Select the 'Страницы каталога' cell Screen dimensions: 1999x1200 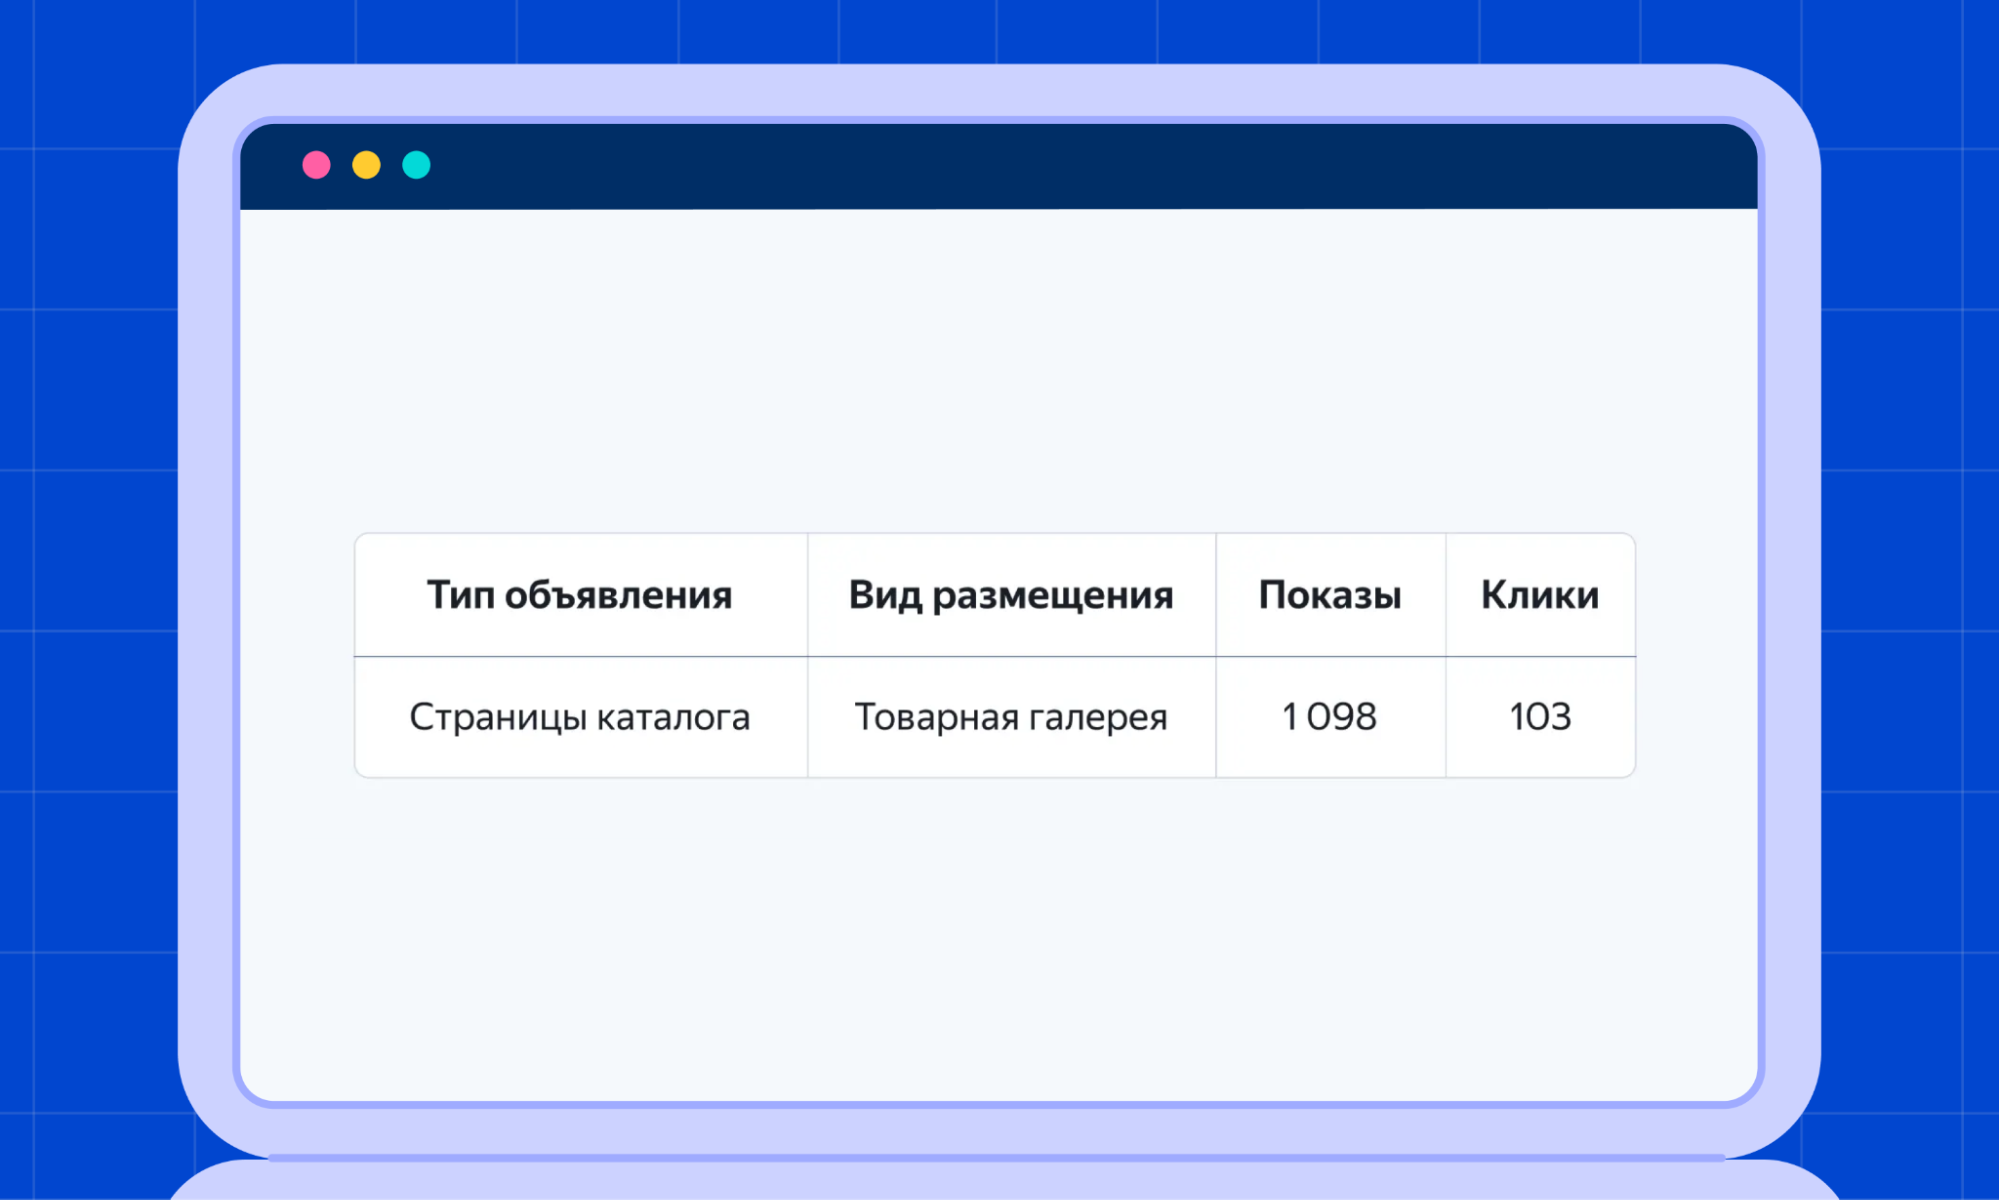579,717
